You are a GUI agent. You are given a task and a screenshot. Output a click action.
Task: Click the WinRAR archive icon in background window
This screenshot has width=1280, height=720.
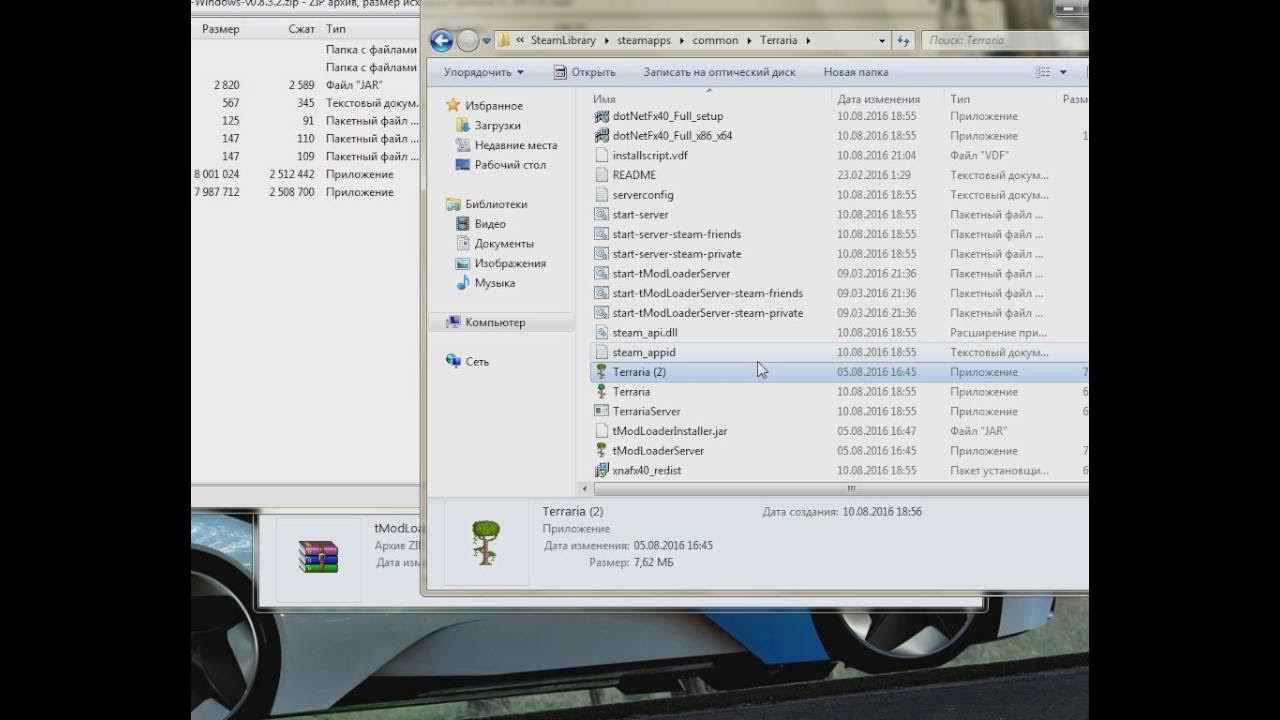pyautogui.click(x=318, y=556)
